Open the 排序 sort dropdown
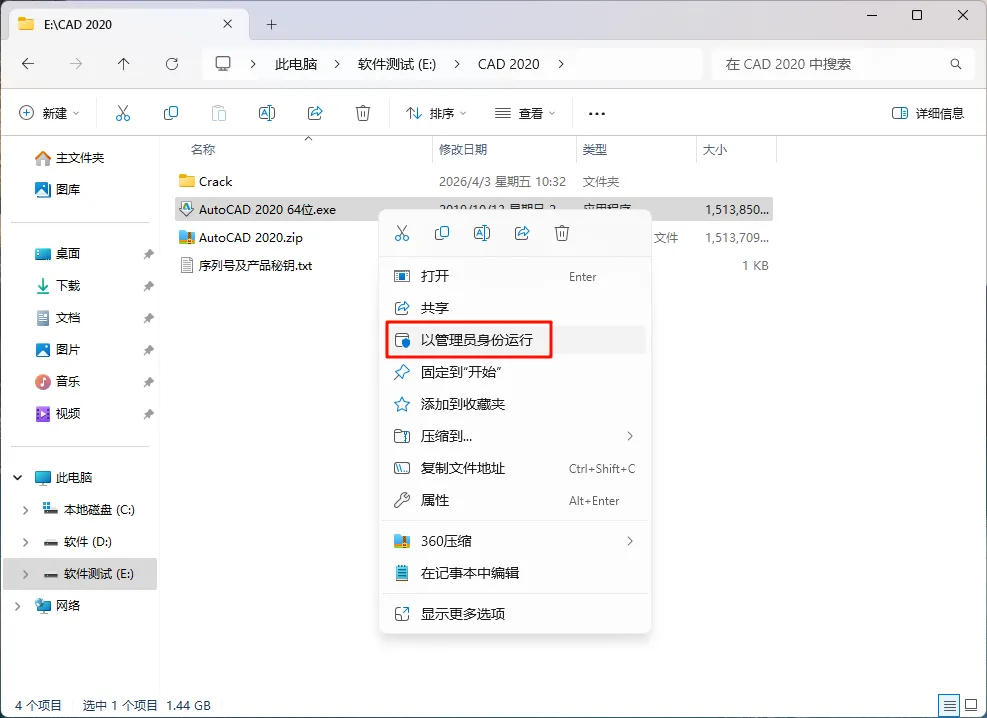This screenshot has height=718, width=987. click(x=436, y=113)
